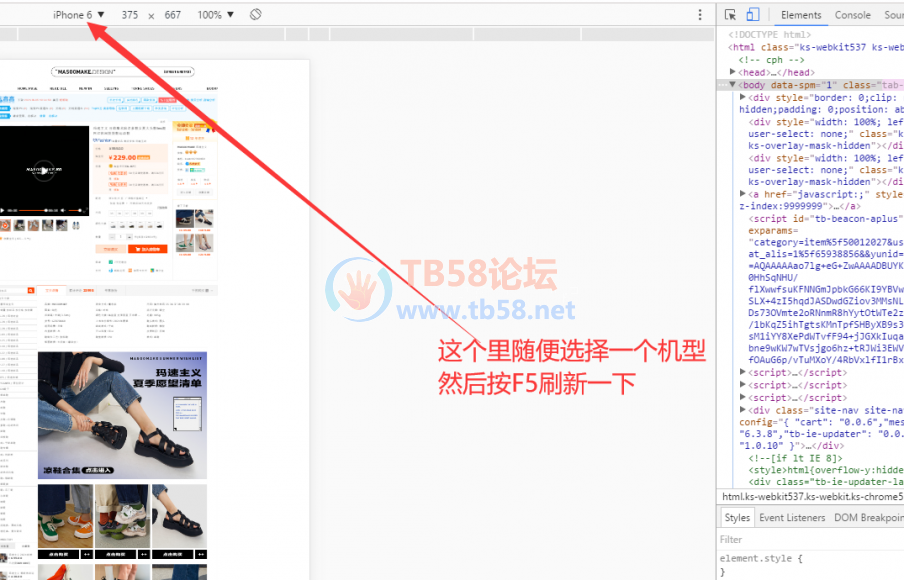
Task: Select the div class tb-ie-updater line
Action: pos(826,482)
